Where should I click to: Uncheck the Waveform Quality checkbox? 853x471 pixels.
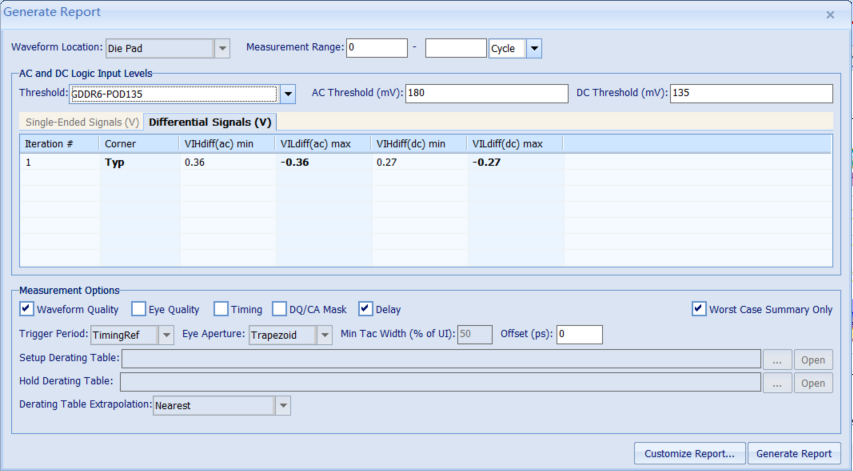pos(26,309)
